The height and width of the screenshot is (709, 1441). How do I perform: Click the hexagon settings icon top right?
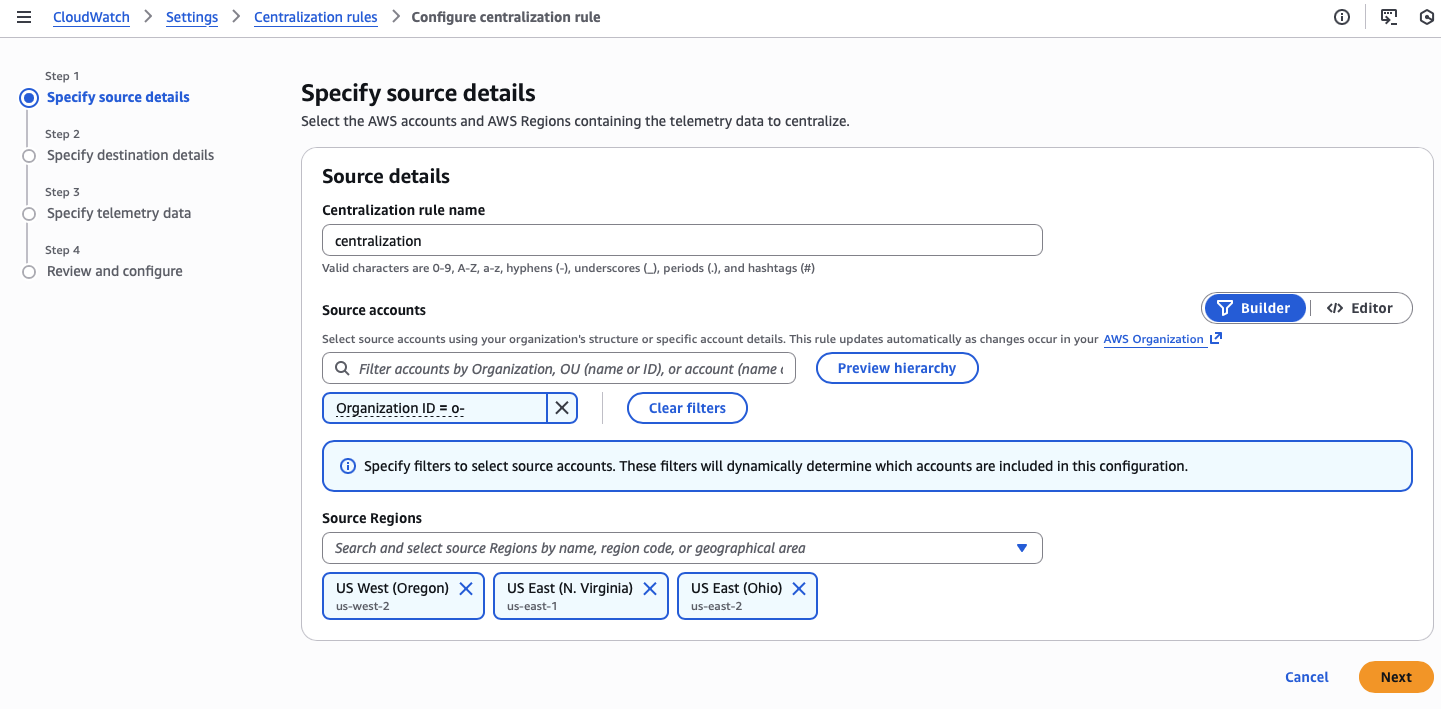pyautogui.click(x=1427, y=17)
